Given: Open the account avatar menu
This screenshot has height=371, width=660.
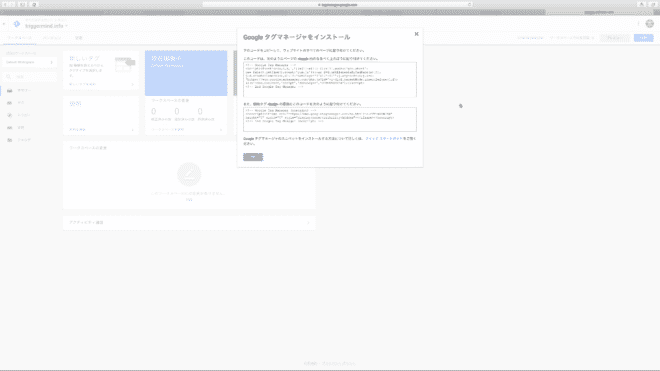Looking at the screenshot, I should [x=650, y=24].
